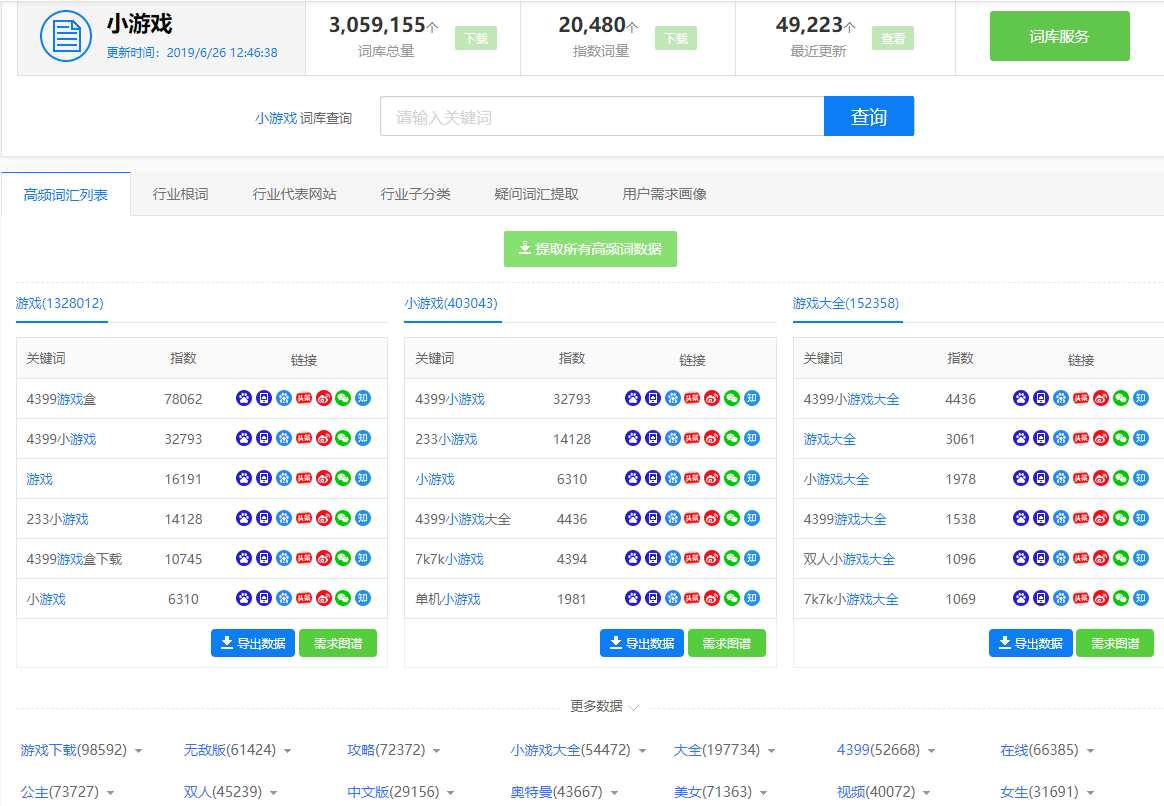Select the 疑问词汇提取 tab

(536, 194)
